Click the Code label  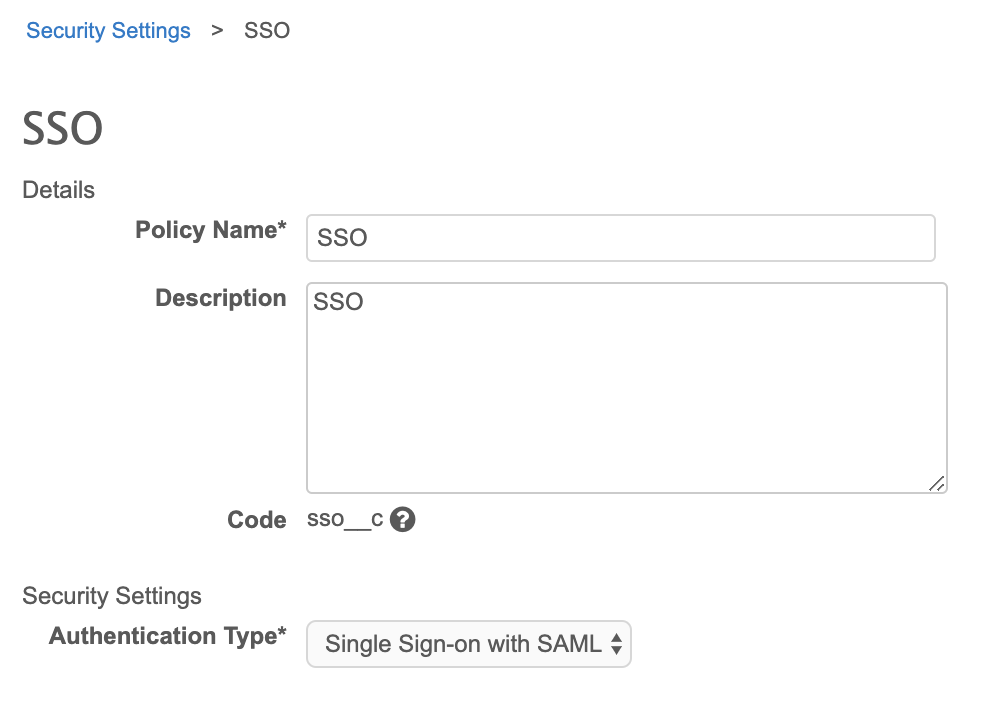click(256, 520)
